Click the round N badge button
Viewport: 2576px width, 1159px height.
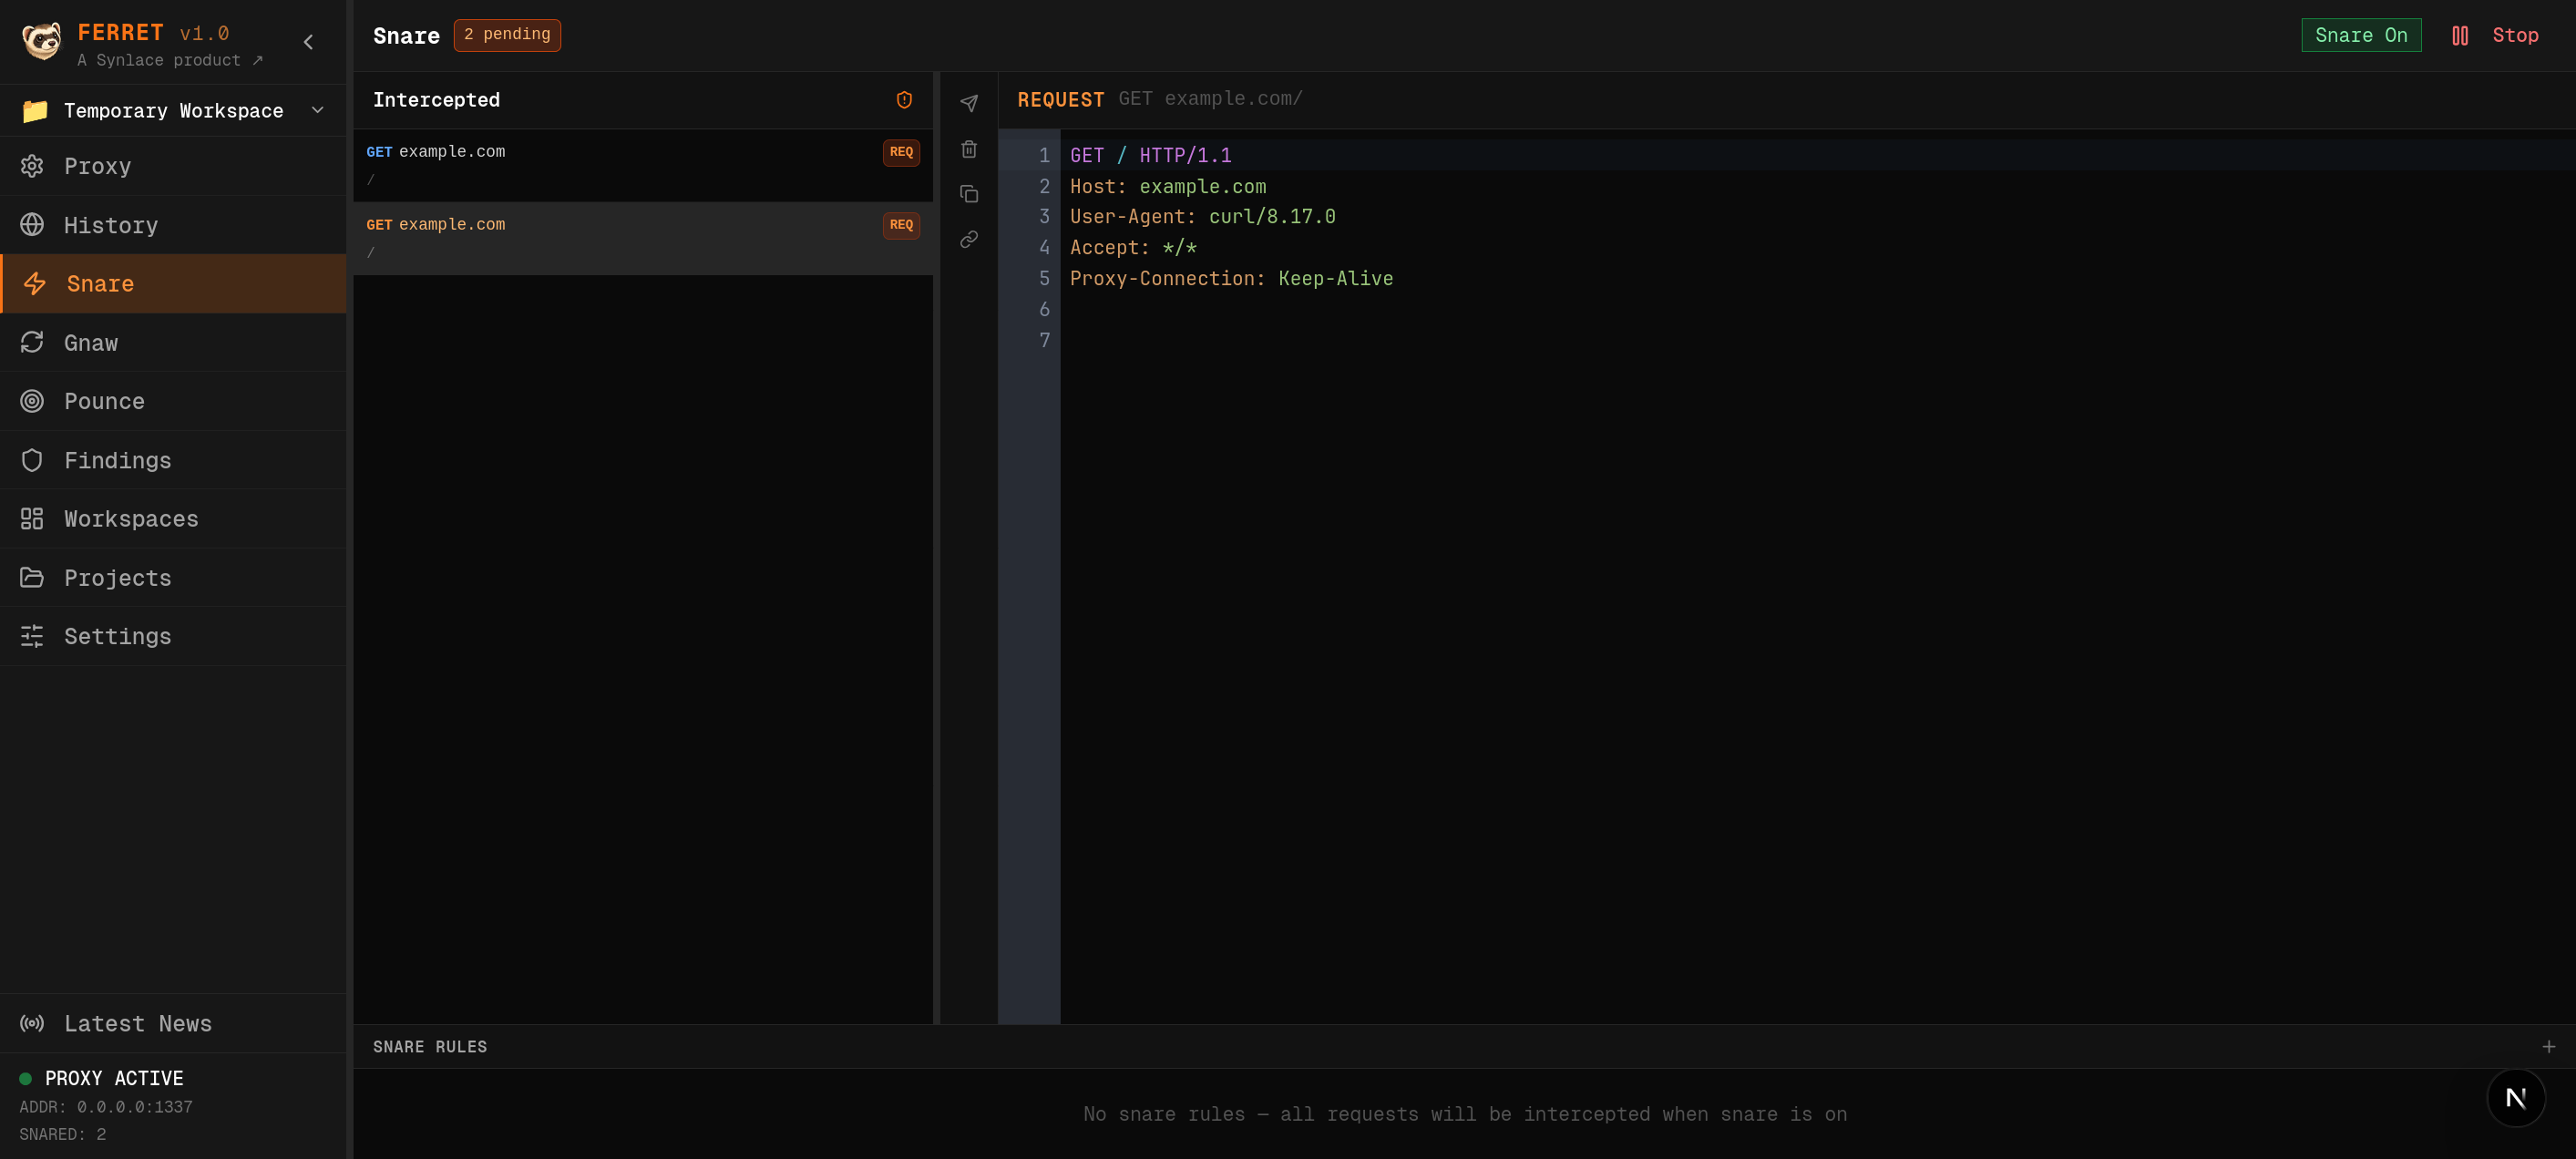(2516, 1097)
